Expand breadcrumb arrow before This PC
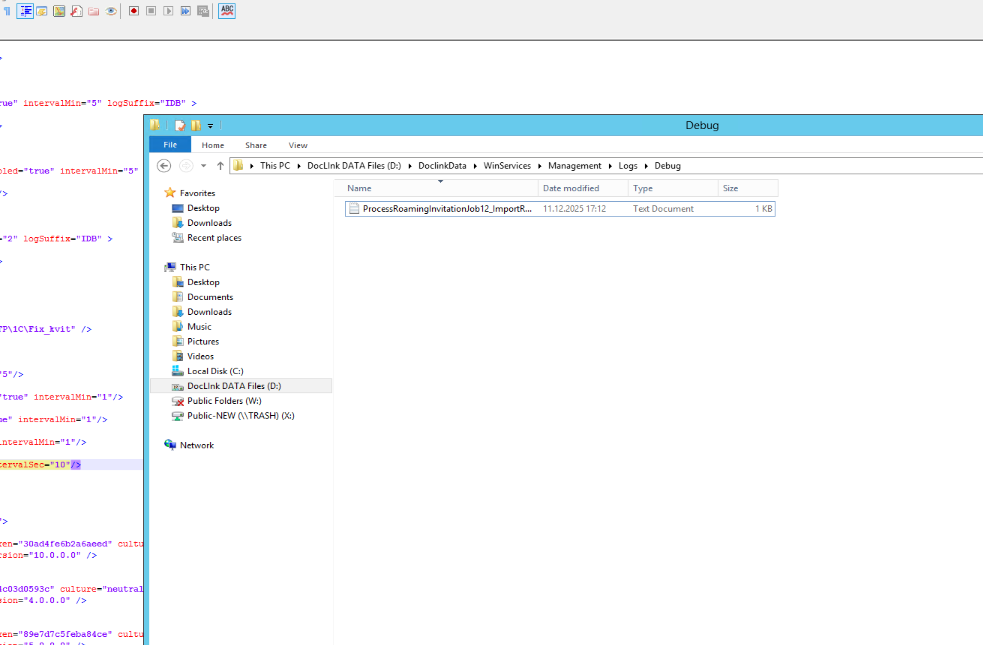Image resolution: width=983 pixels, height=645 pixels. click(251, 166)
